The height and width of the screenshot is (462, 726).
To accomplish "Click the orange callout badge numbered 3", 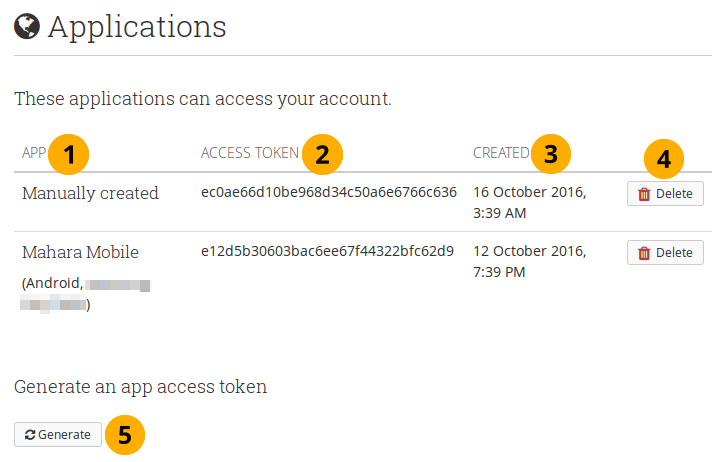I will (550, 154).
